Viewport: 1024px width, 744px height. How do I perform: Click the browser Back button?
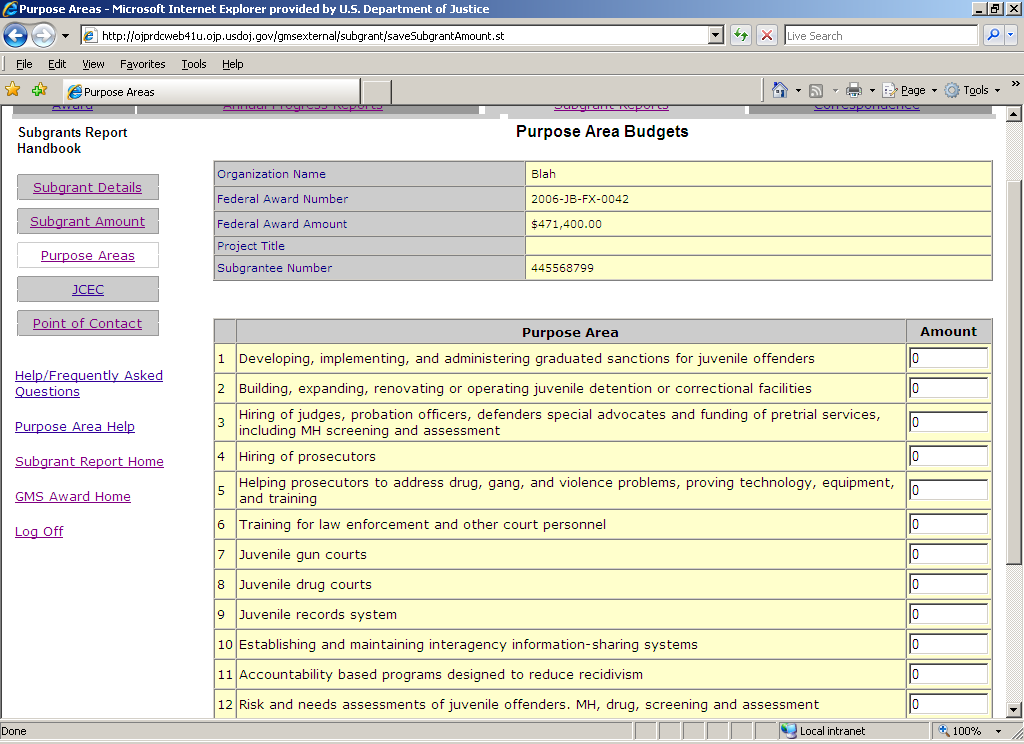coord(16,36)
